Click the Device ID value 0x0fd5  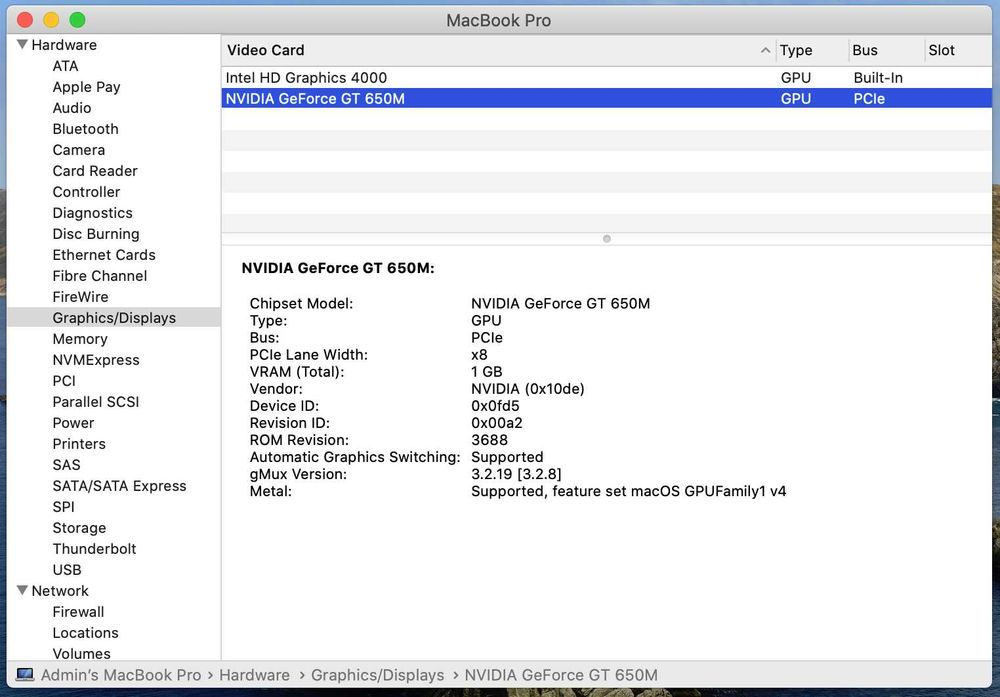(496, 406)
